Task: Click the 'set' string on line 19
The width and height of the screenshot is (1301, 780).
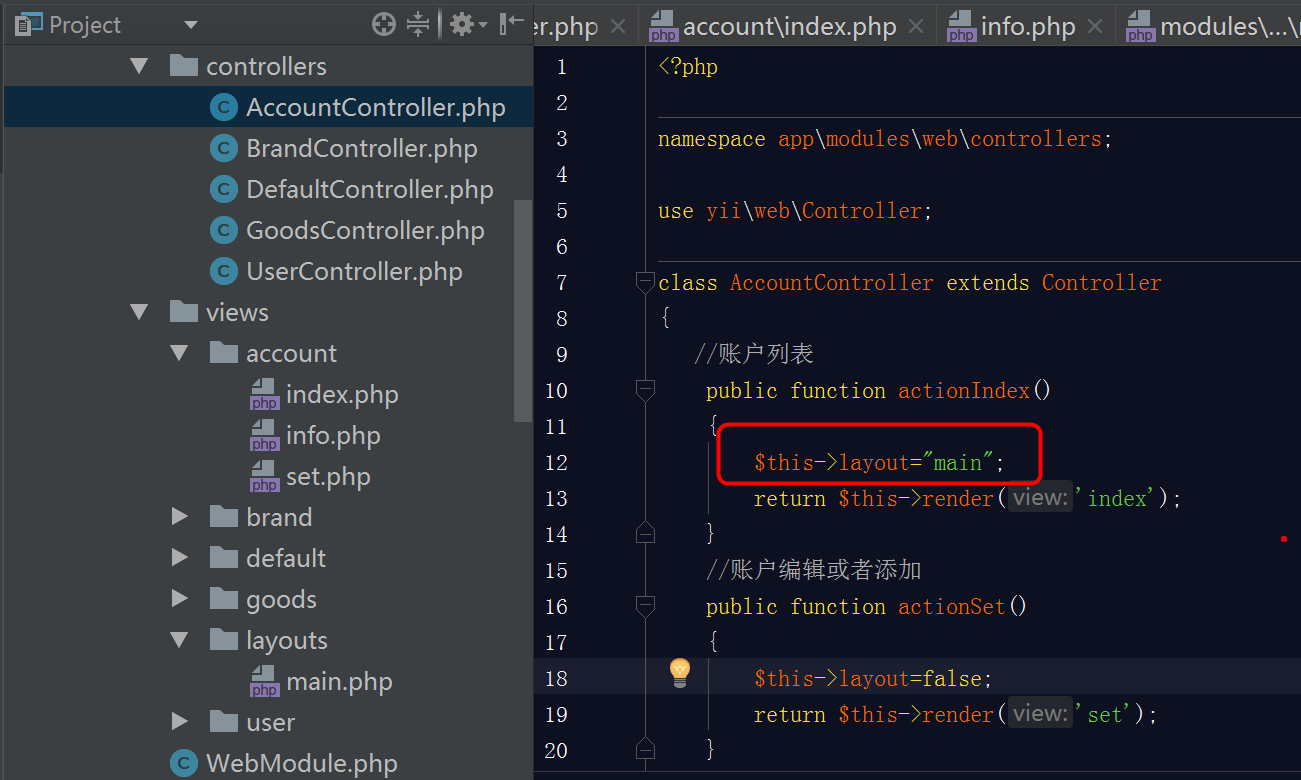Action: pyautogui.click(x=1103, y=715)
